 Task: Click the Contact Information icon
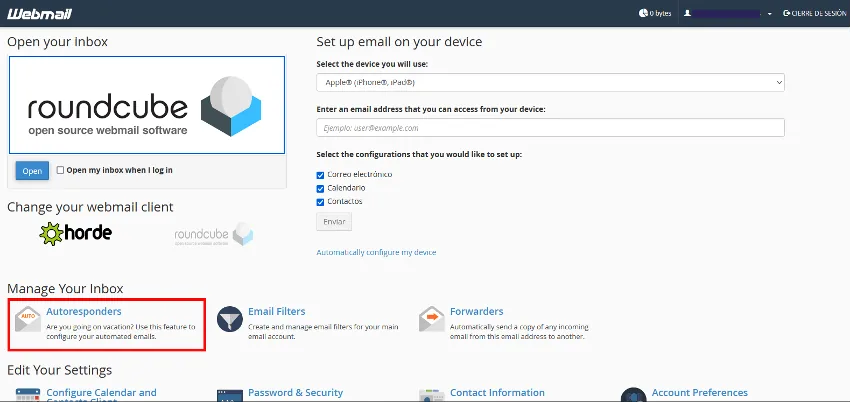[431, 395]
